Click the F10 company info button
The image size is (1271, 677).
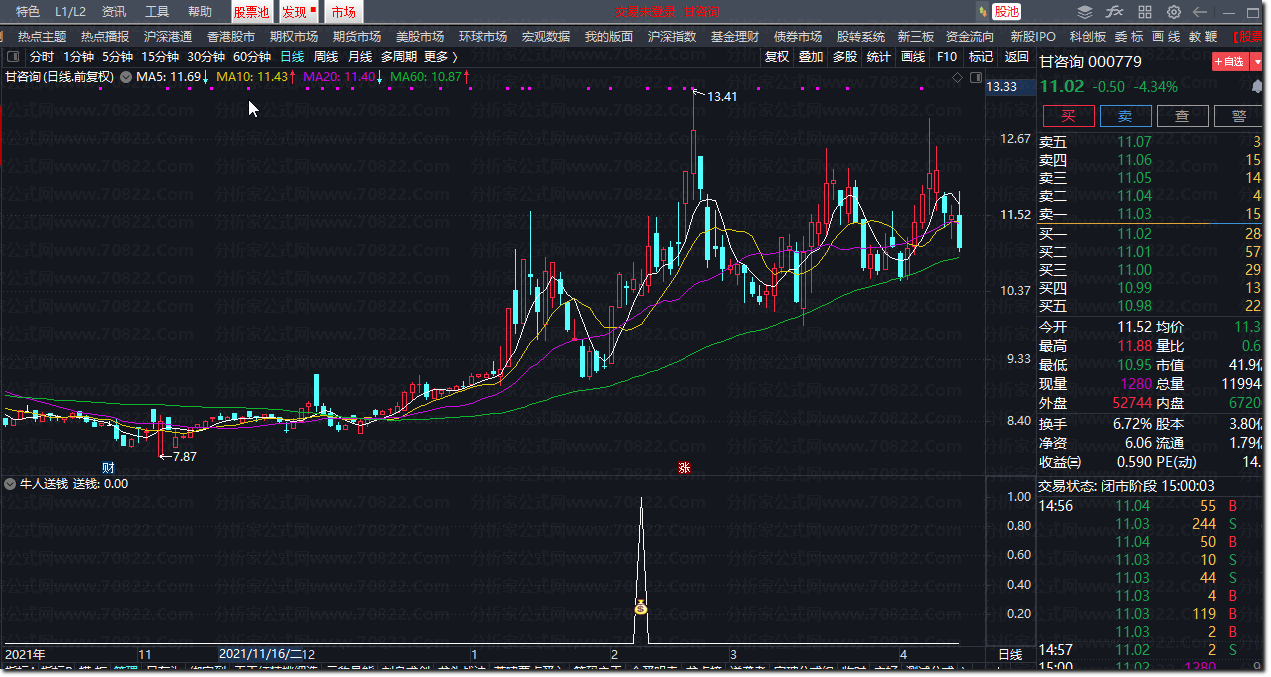click(946, 57)
